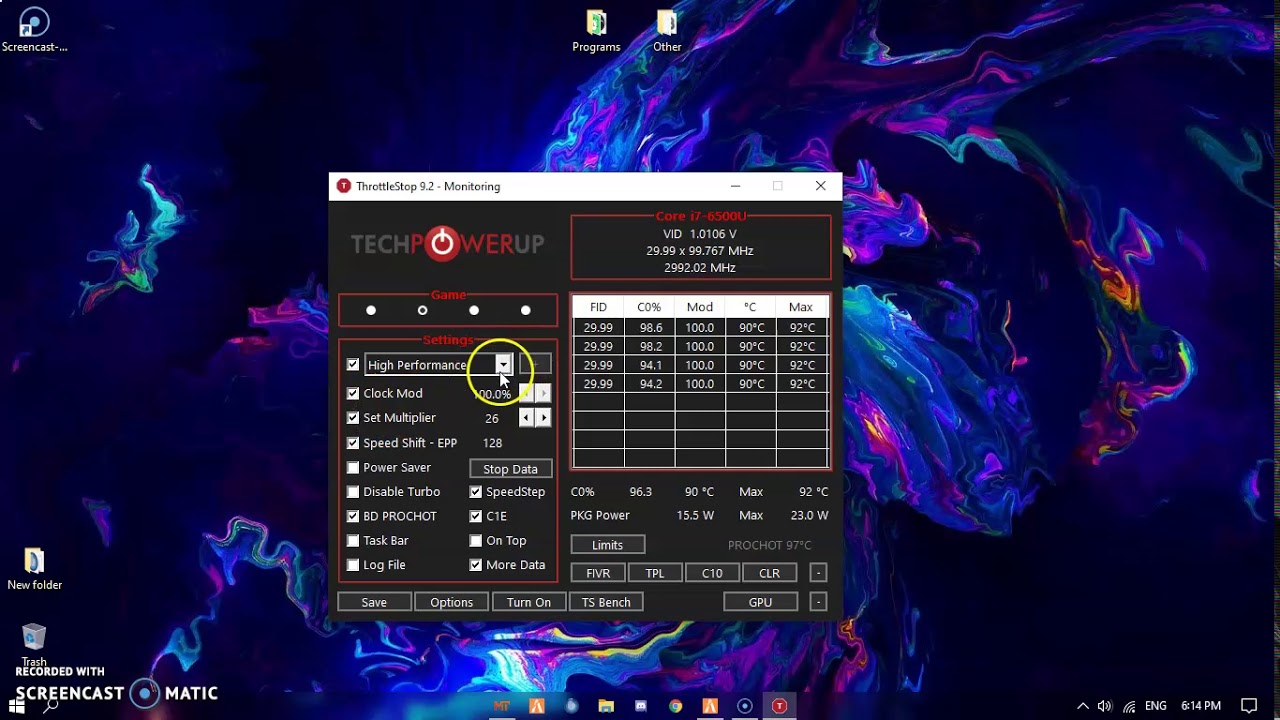Viewport: 1280px width, 720px height.
Task: Increase the Set Multiplier value
Action: pyautogui.click(x=543, y=418)
